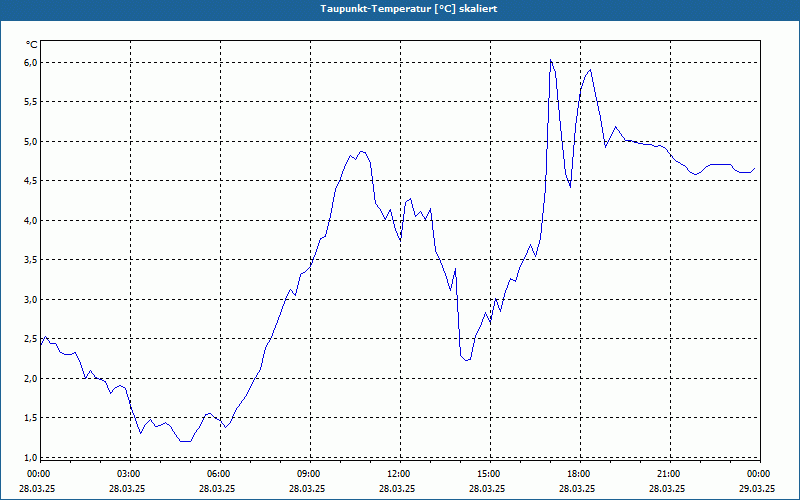Viewport: 800px width, 500px height.
Task: Select the '03:00' time label
Action: pos(129,474)
